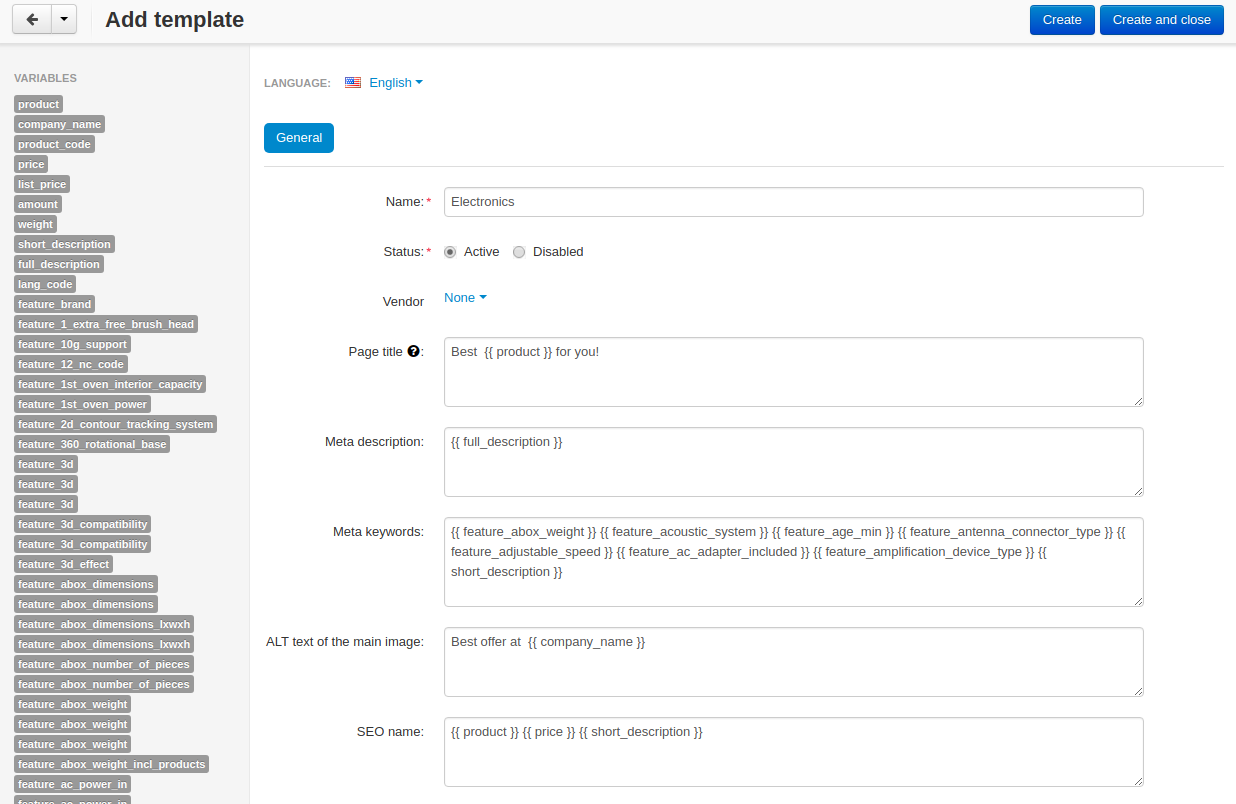This screenshot has height=804, width=1236.
Task: Insert the price variable tag
Action: click(31, 164)
